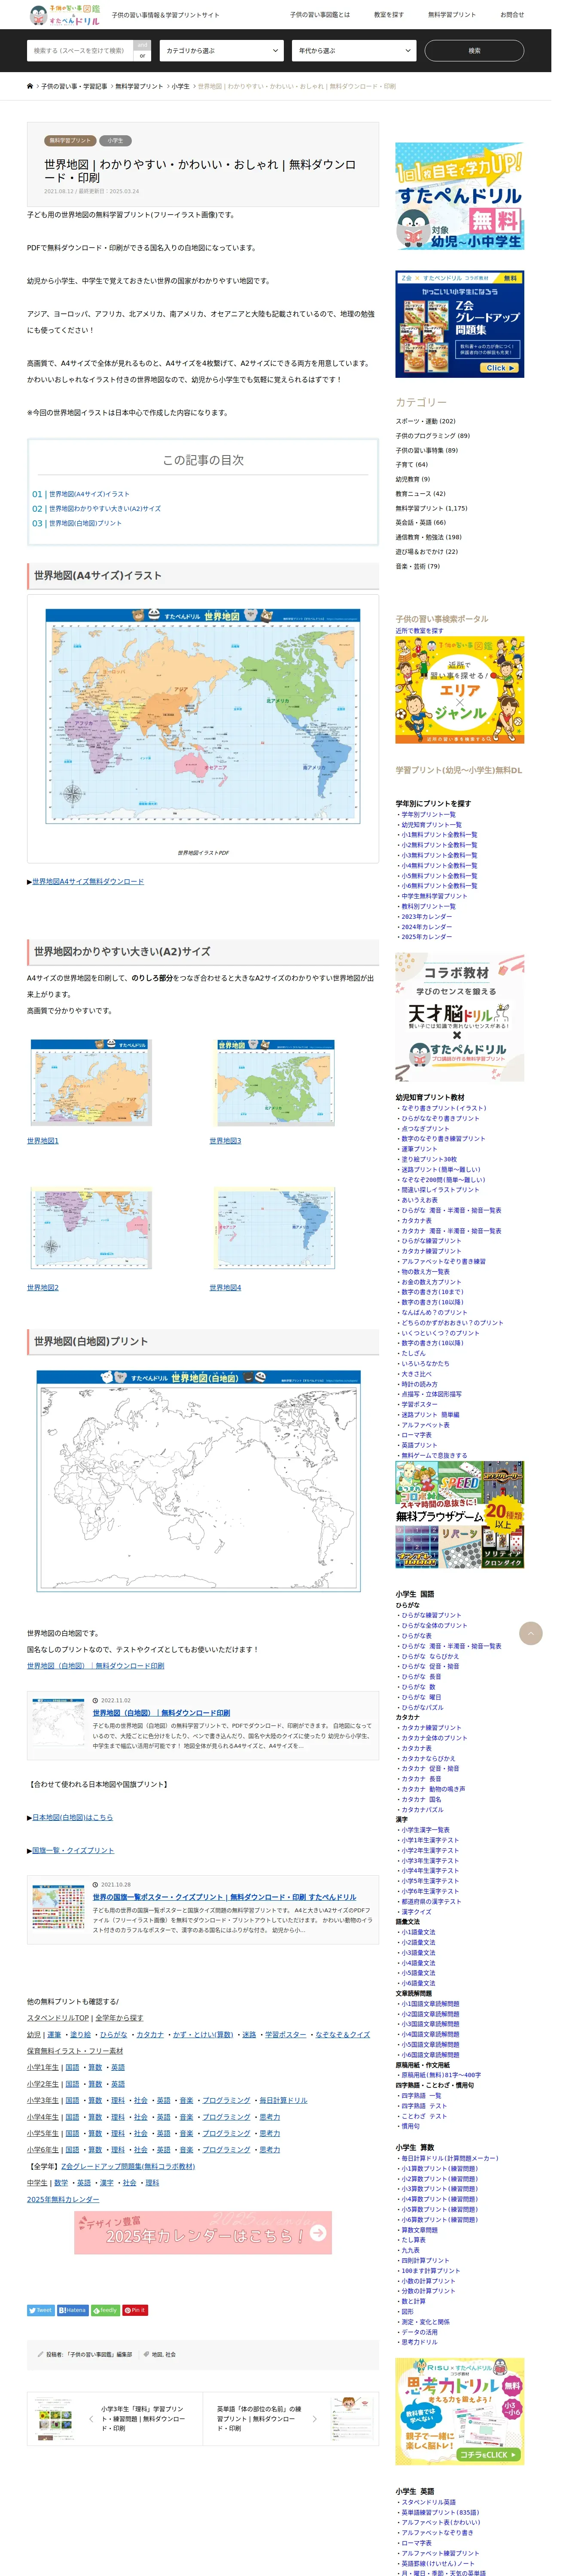Open the Z会グレードアップ問題集 sidebar ad
Image resolution: width=587 pixels, height=2576 pixels.
point(459,324)
